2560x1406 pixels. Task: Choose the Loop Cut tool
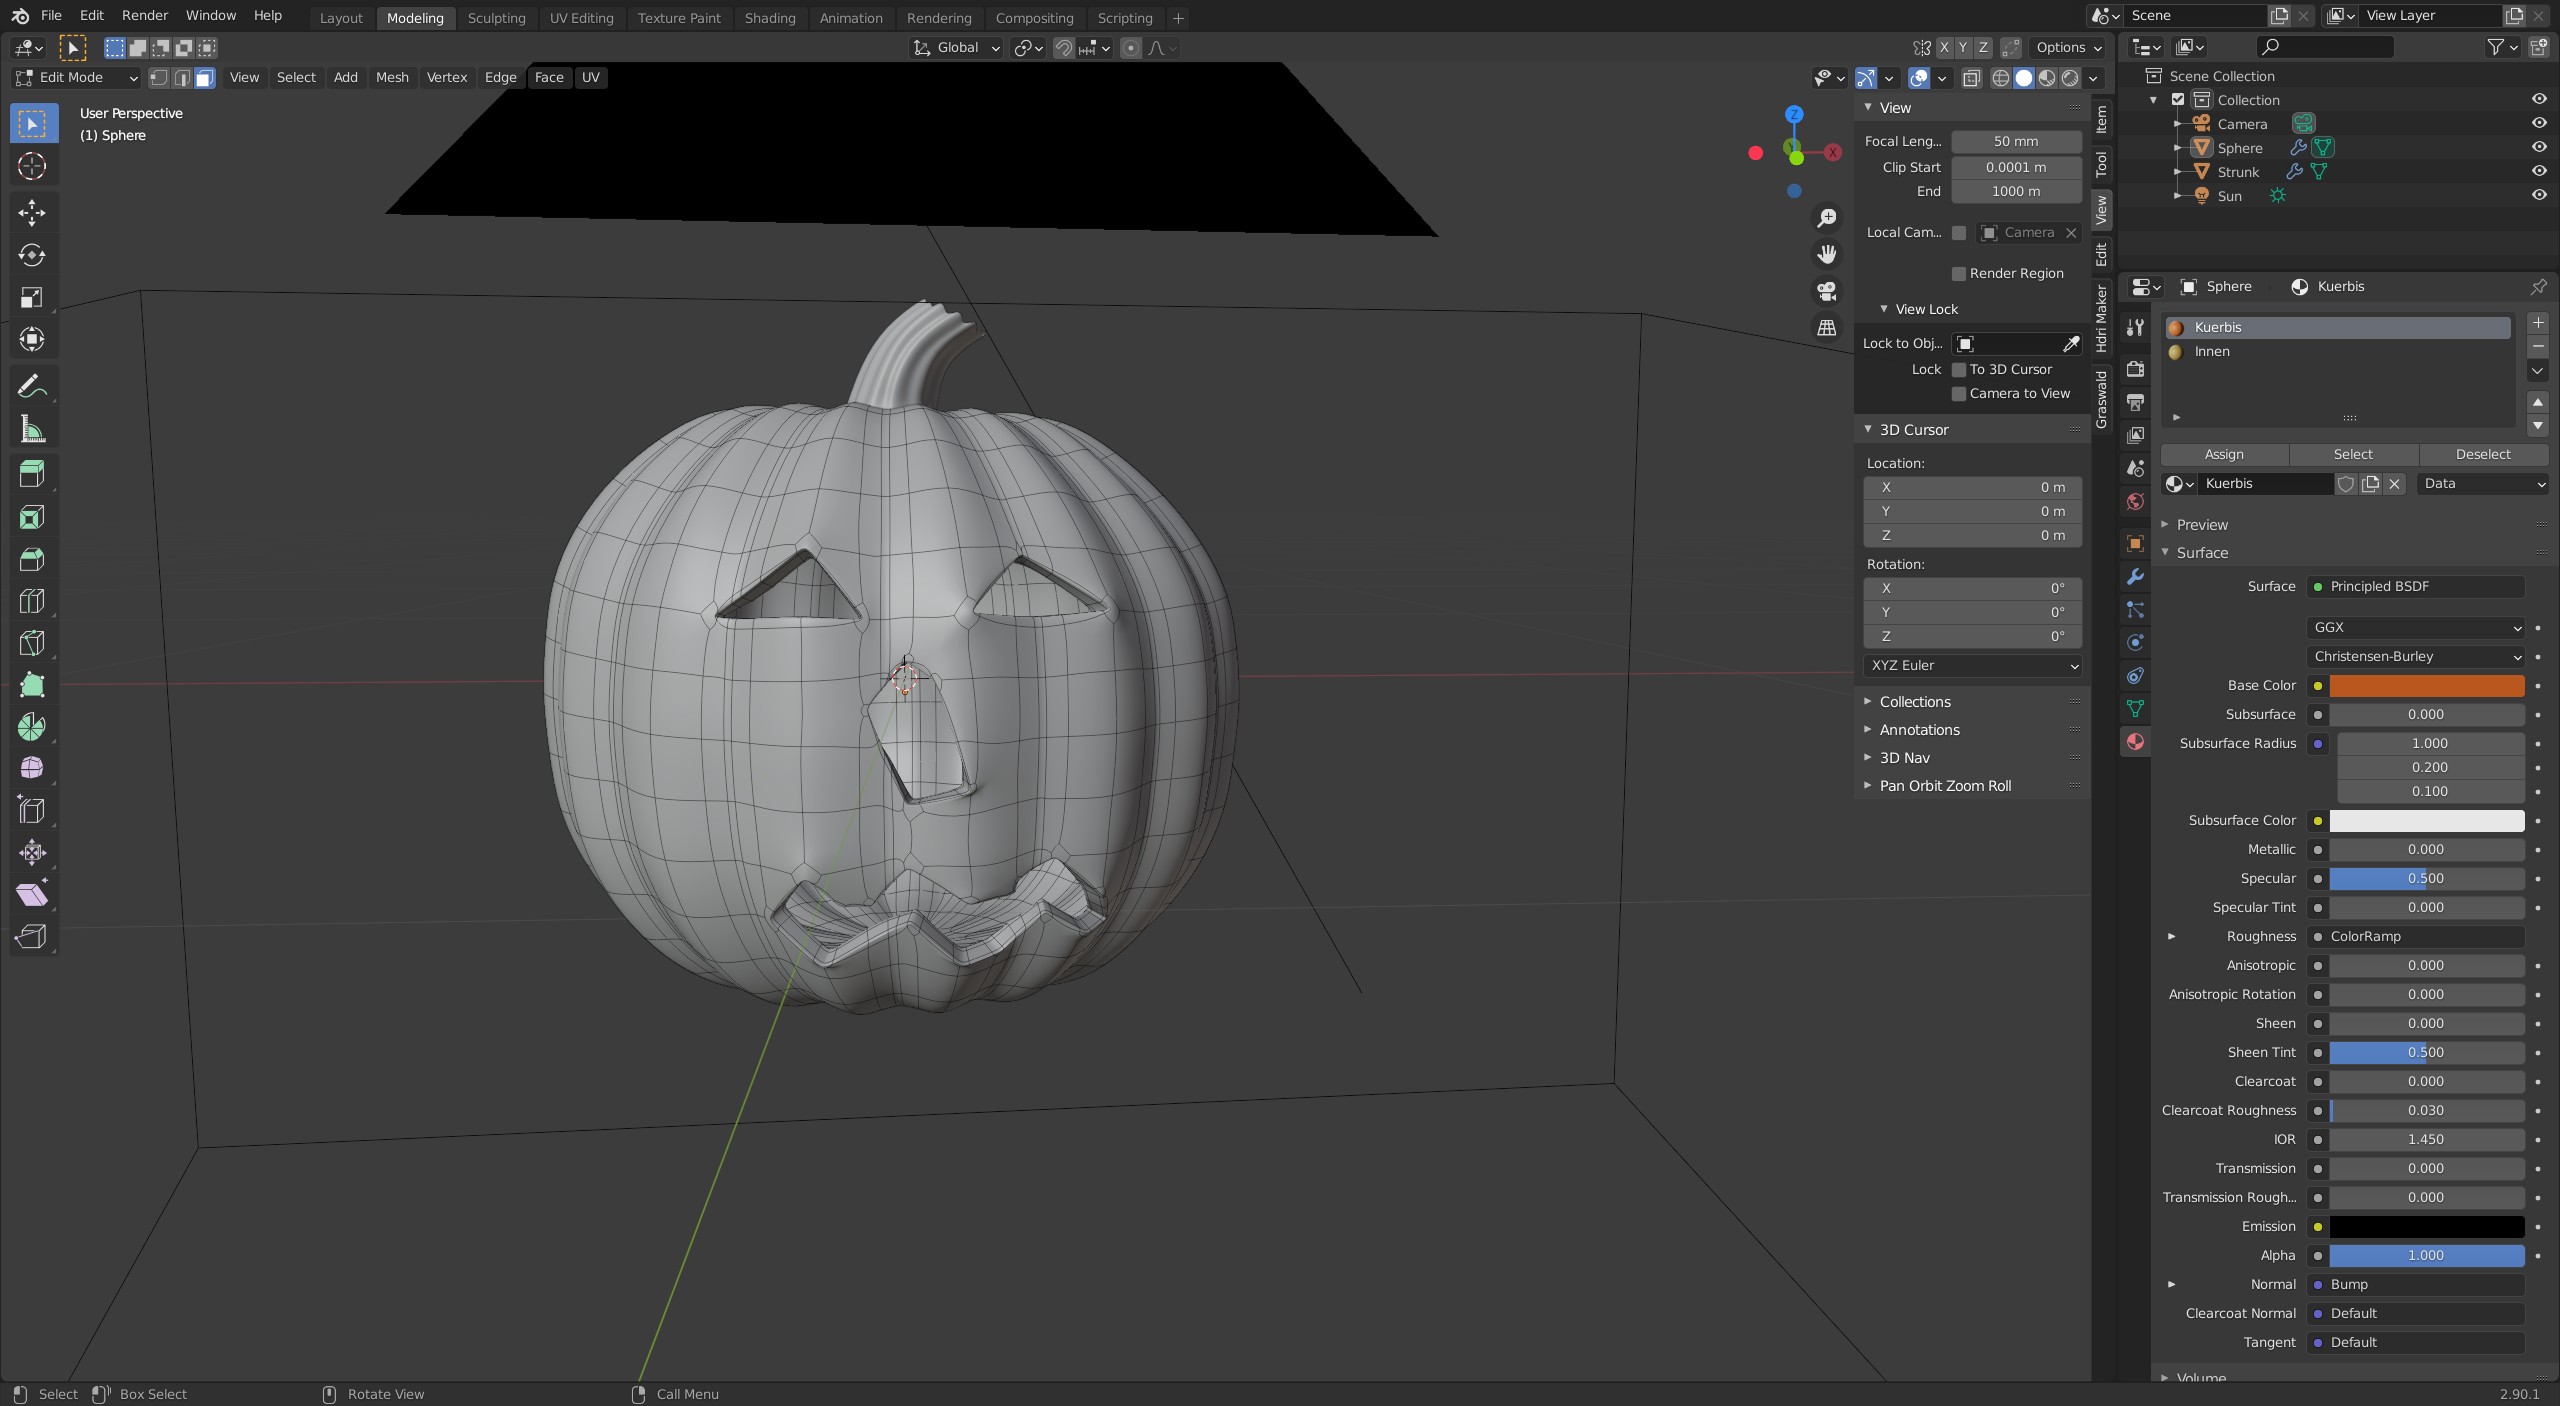click(32, 601)
